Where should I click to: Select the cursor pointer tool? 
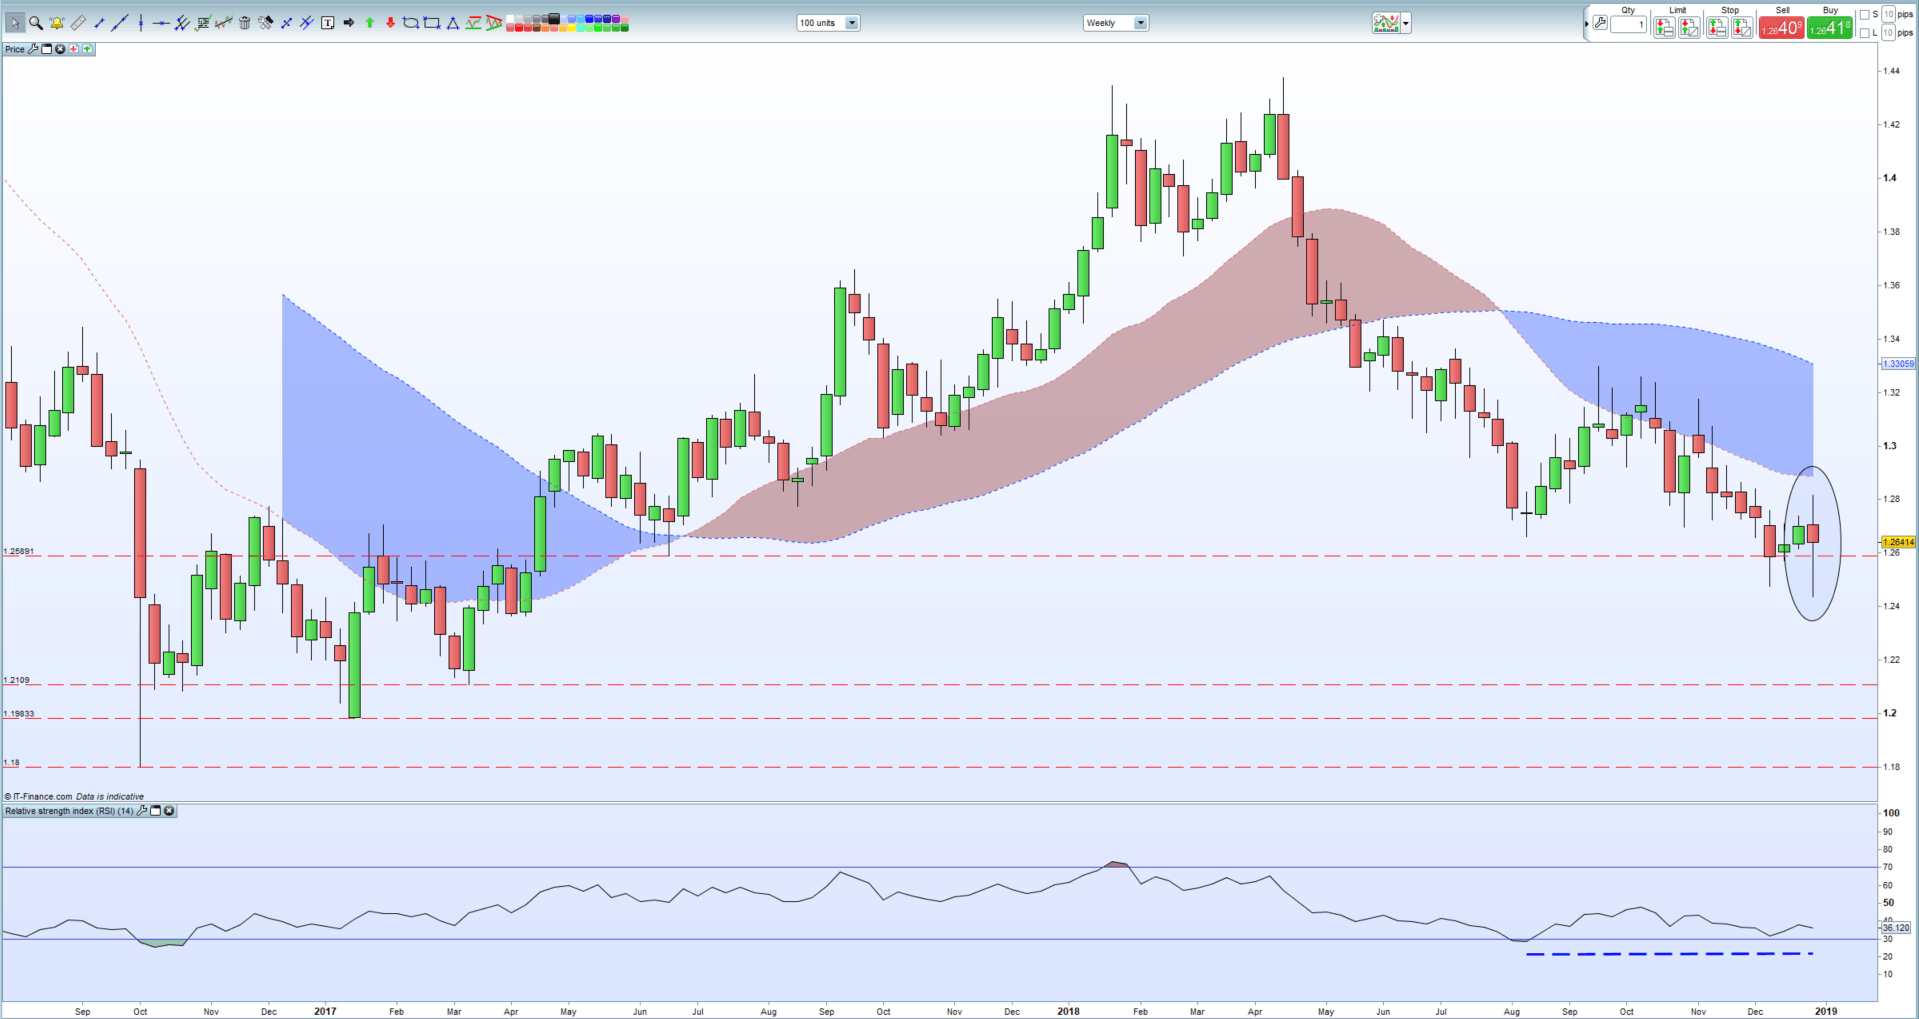click(15, 23)
